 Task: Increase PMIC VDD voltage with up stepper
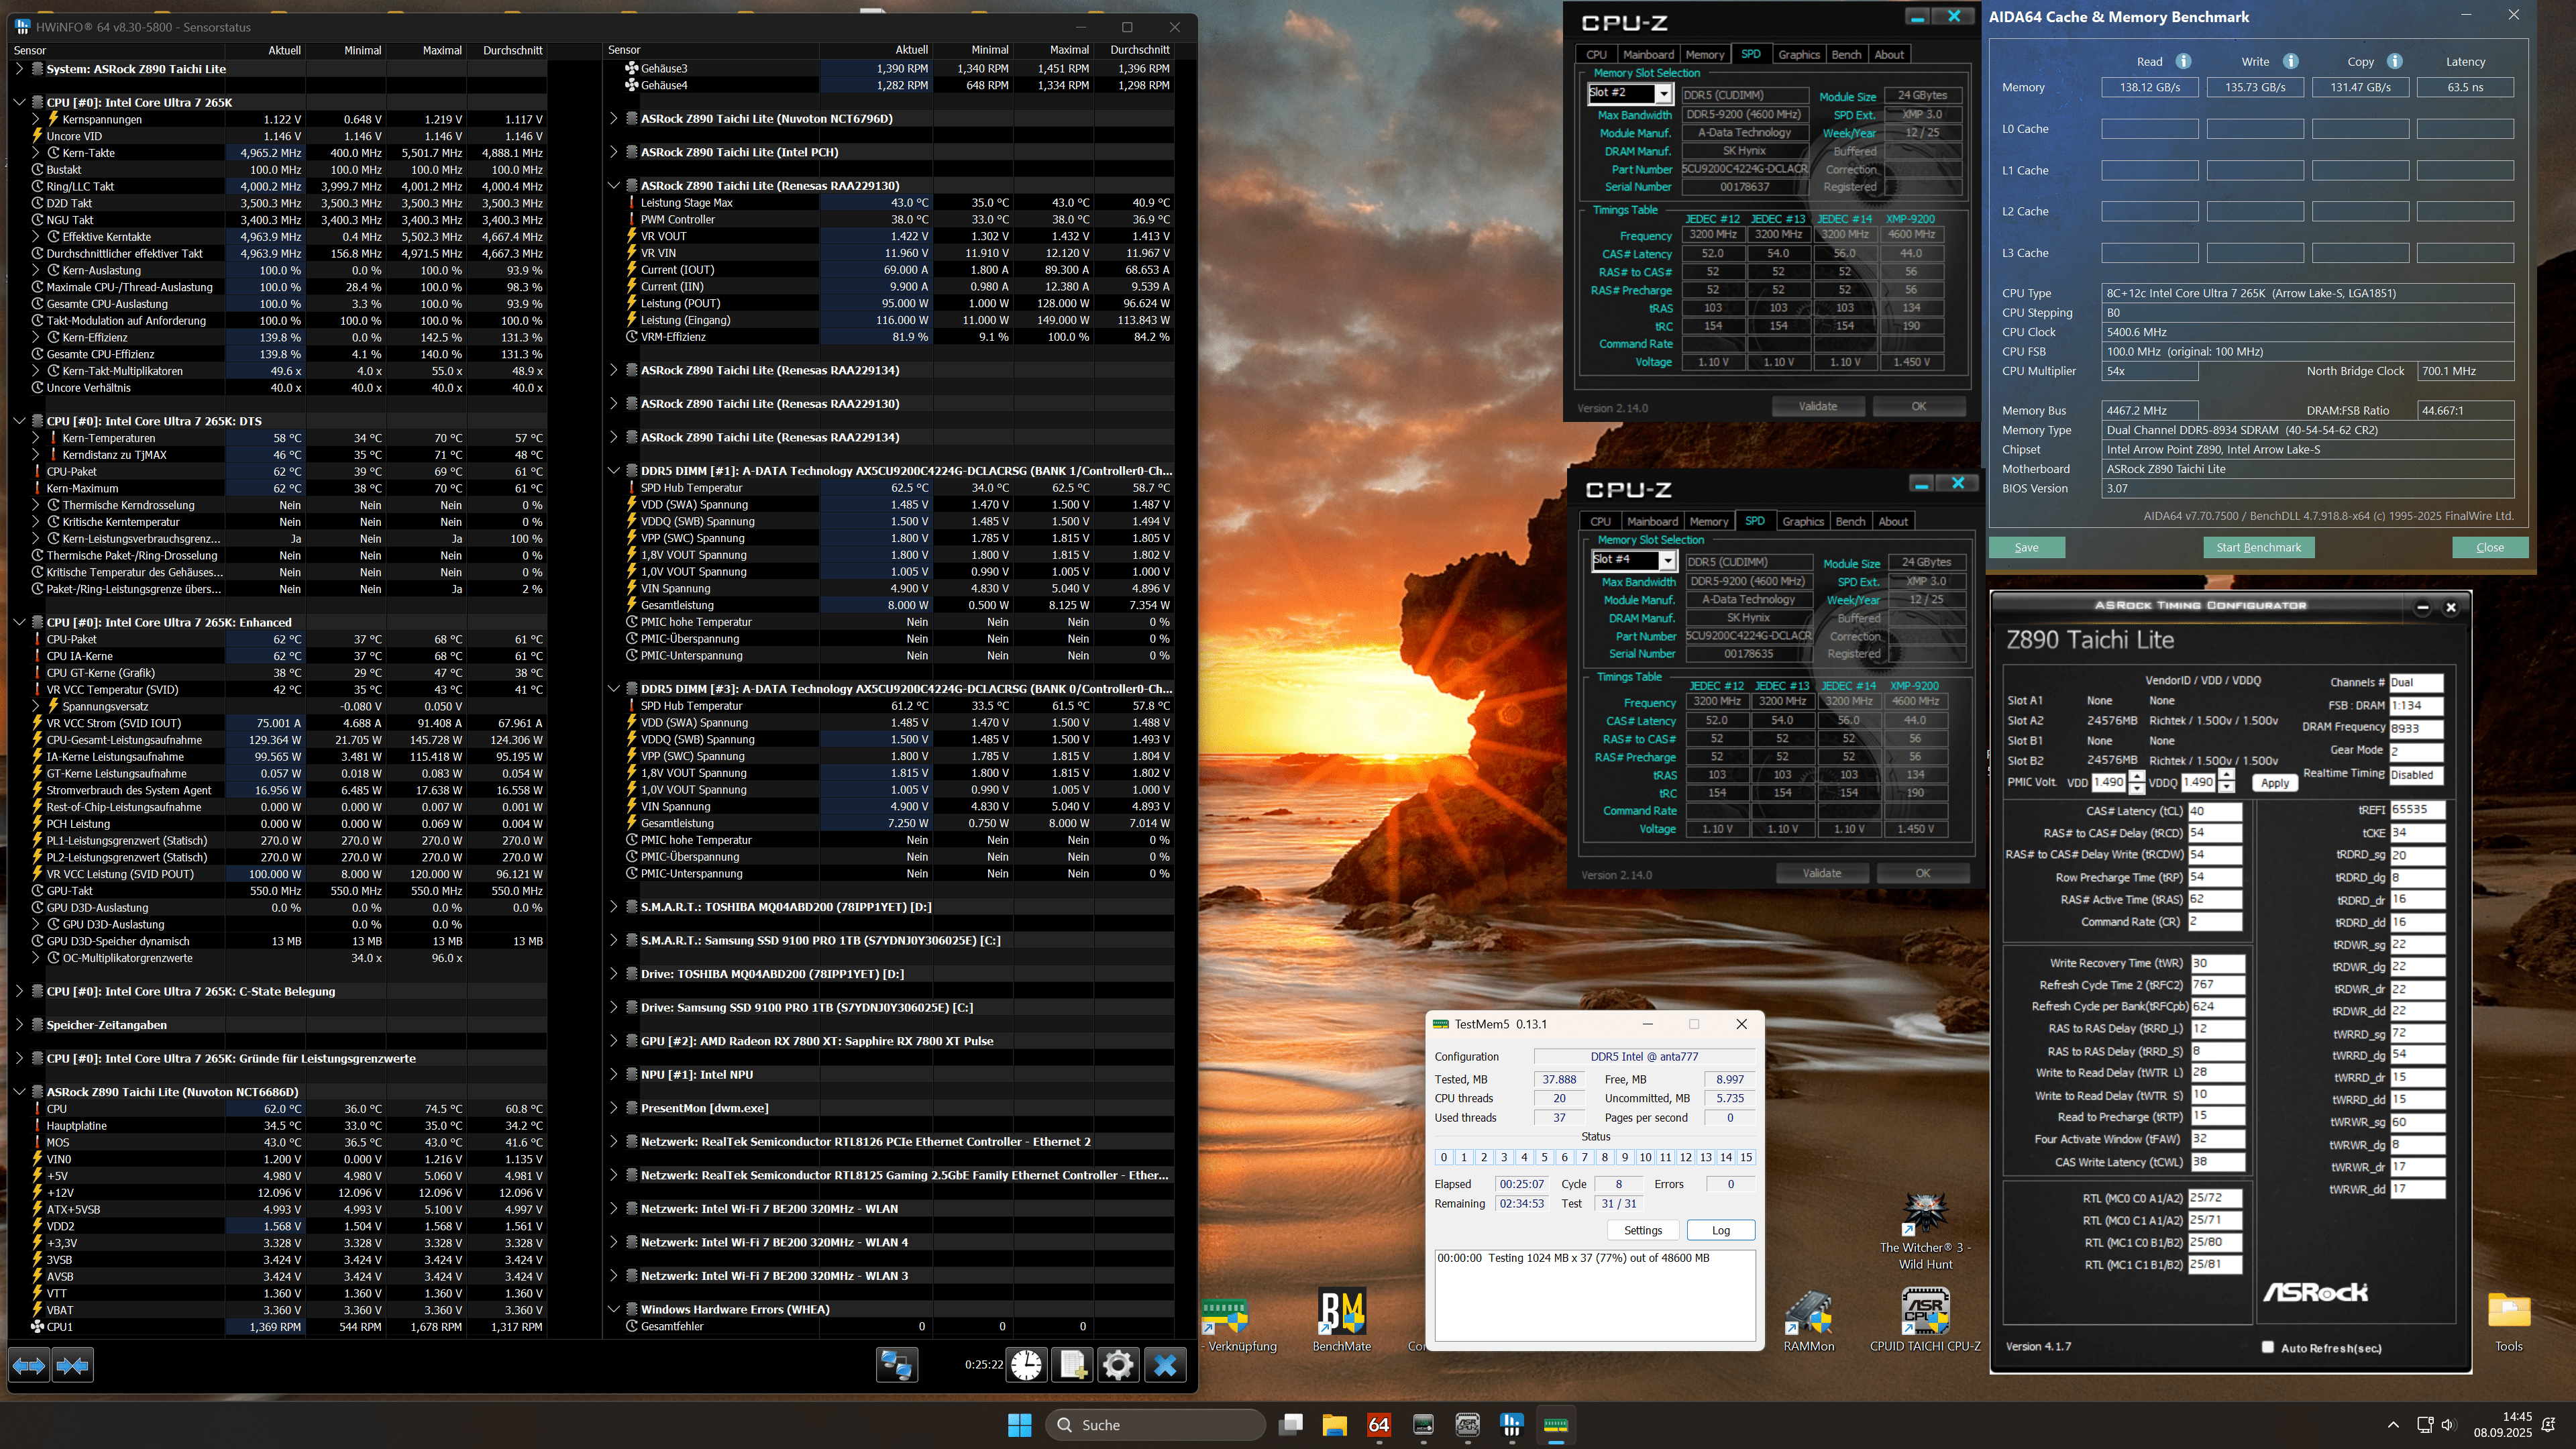[x=2137, y=776]
